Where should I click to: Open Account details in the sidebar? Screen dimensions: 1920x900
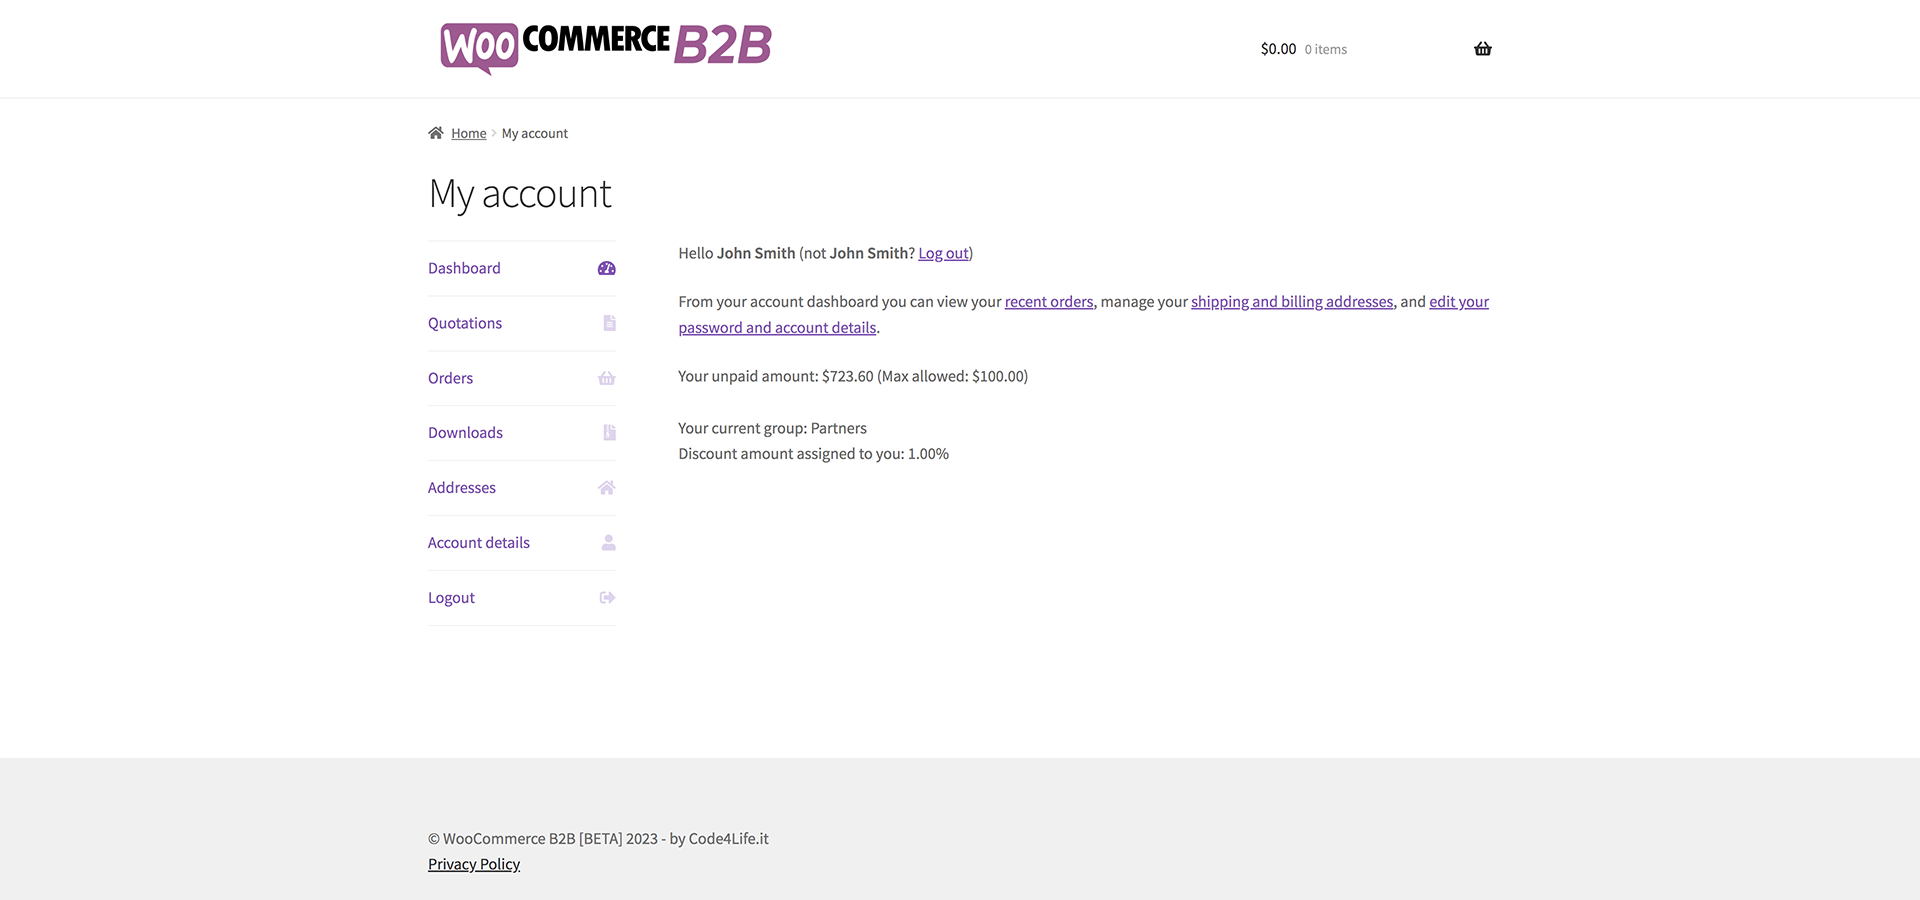click(x=479, y=543)
